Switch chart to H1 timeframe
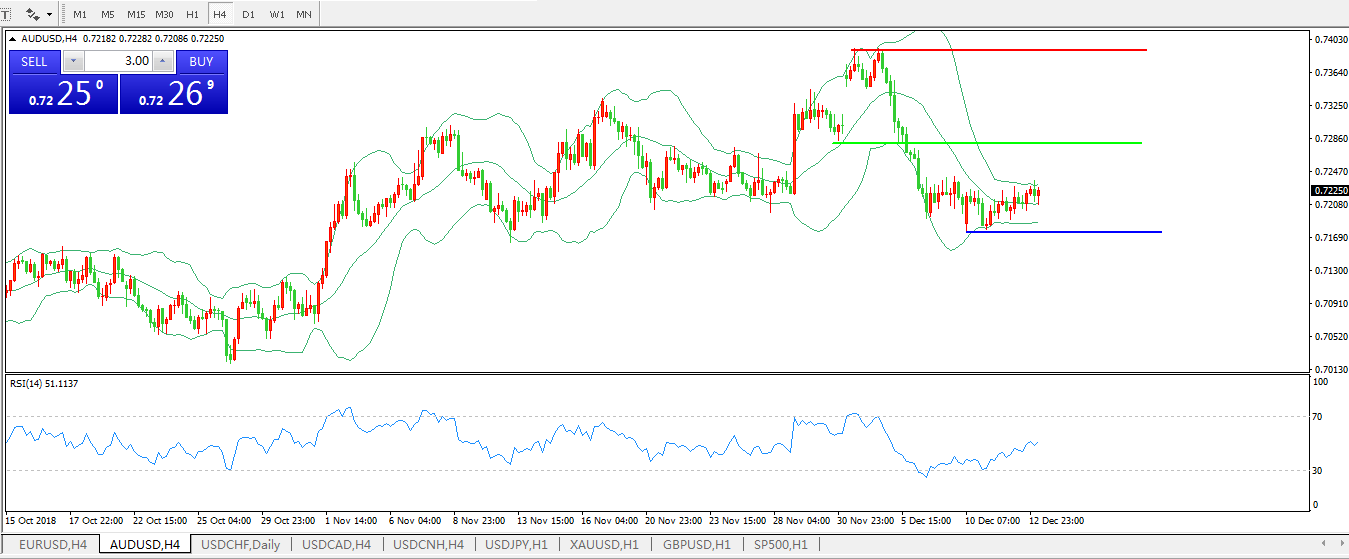Image resolution: width=1349 pixels, height=559 pixels. tap(192, 14)
